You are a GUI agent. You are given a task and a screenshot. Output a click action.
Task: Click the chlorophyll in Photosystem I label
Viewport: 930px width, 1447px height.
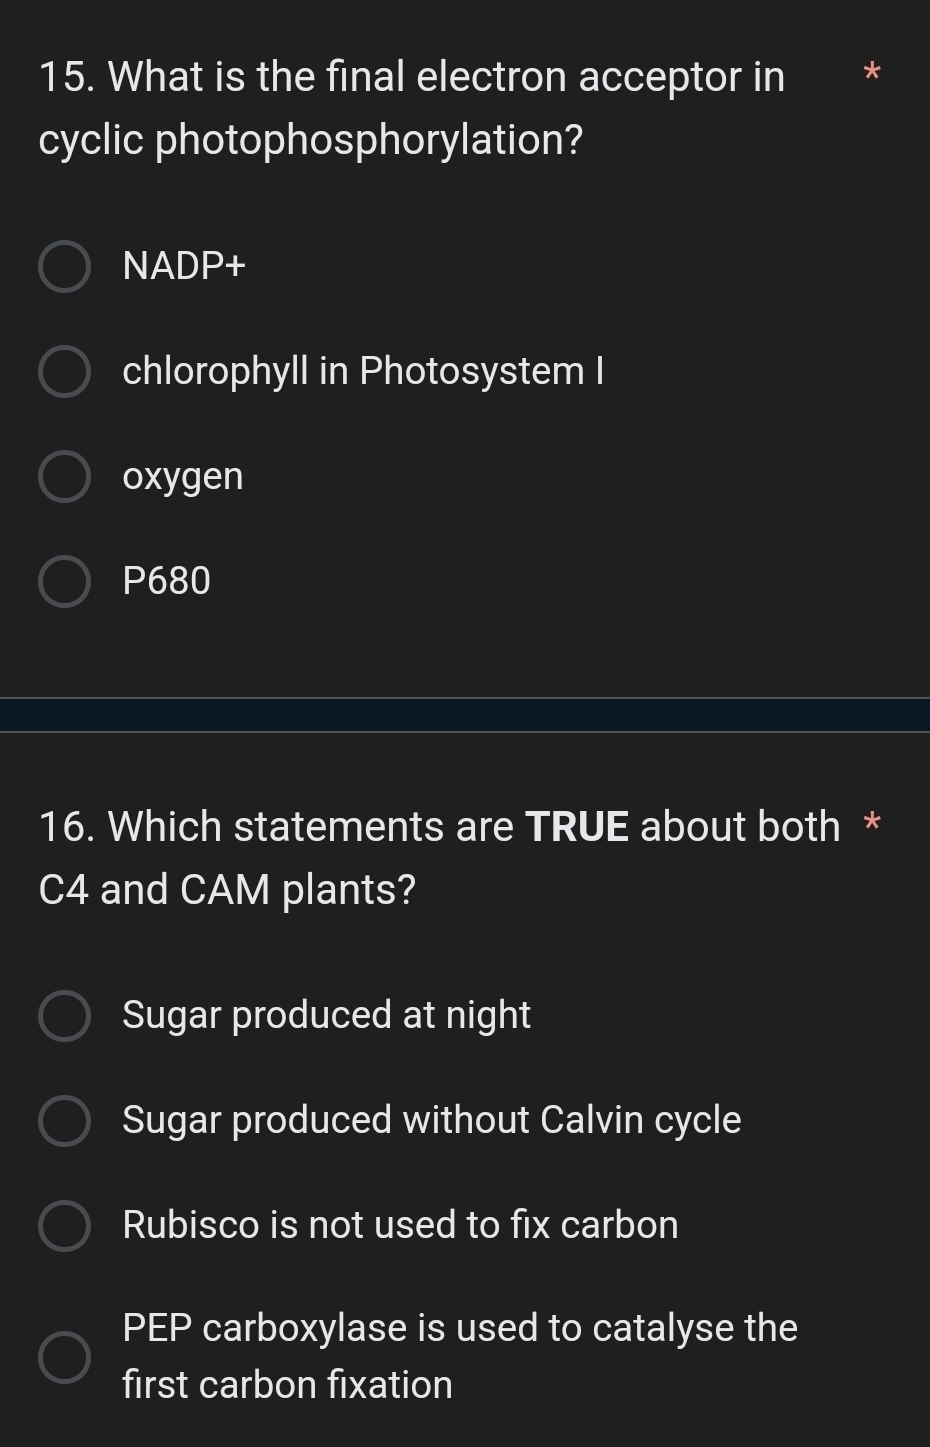pos(363,371)
